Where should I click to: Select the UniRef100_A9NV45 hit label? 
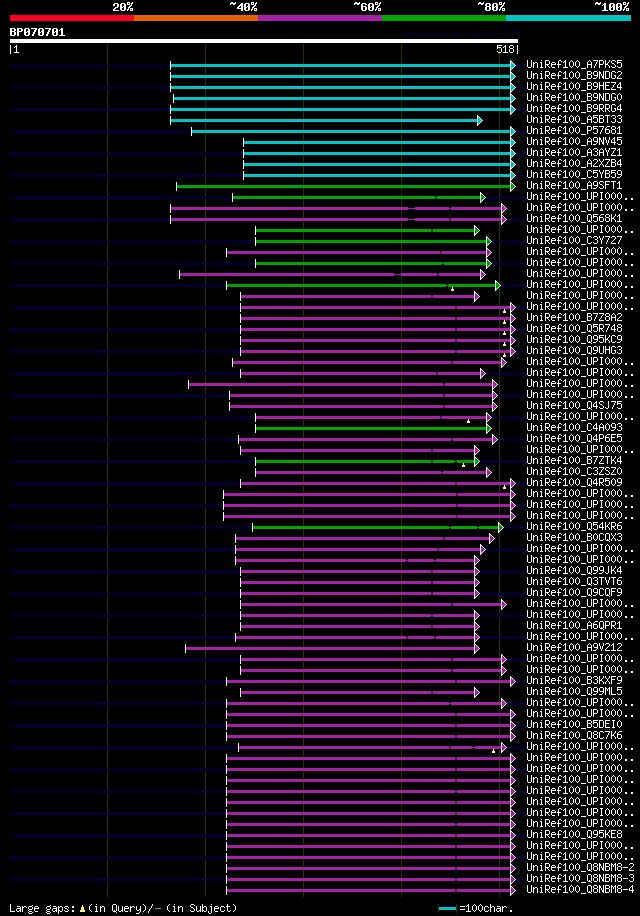pos(574,142)
